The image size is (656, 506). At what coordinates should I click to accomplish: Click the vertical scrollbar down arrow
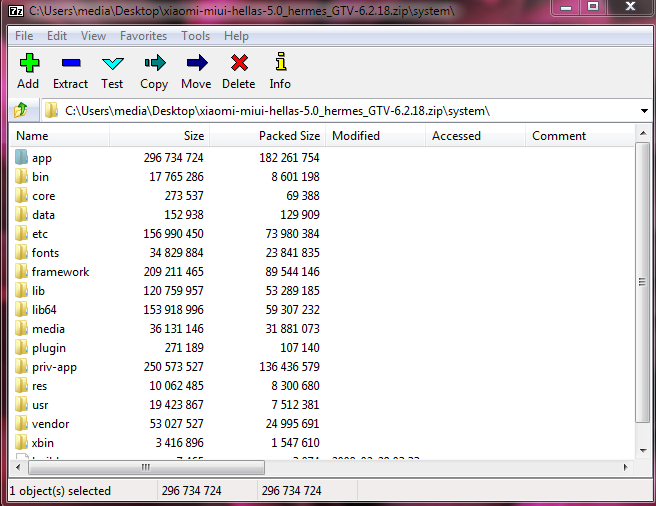642,449
